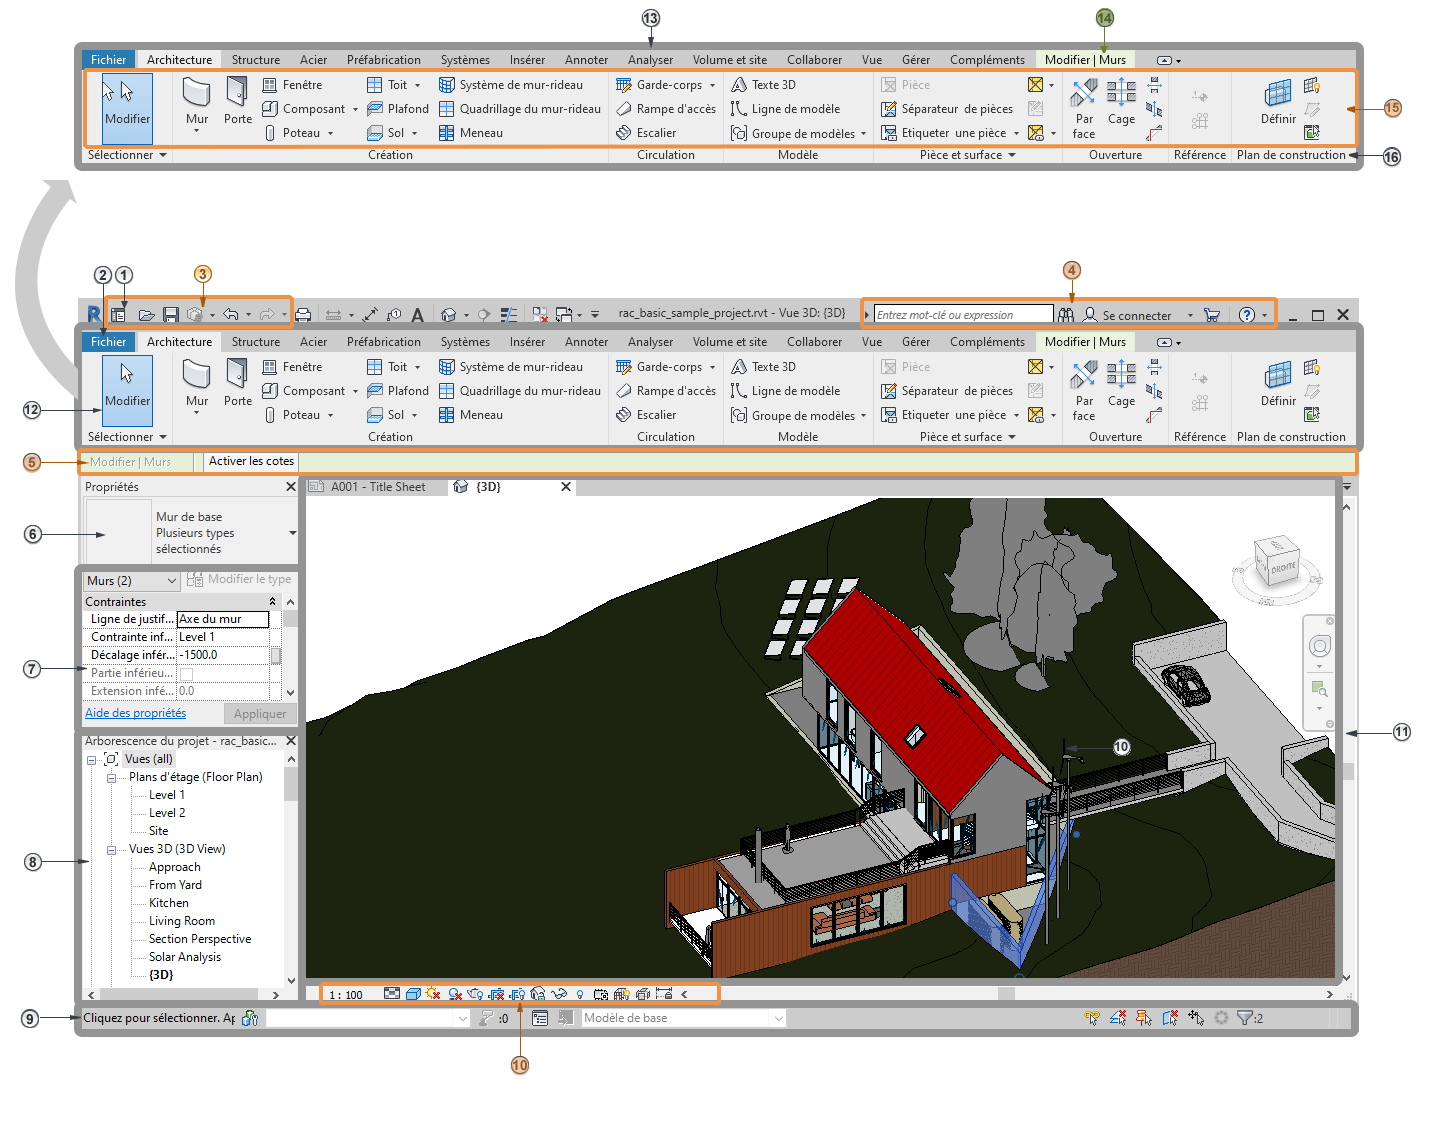
Task: Expand Pièce et surface panel in main window
Action: click(x=968, y=437)
